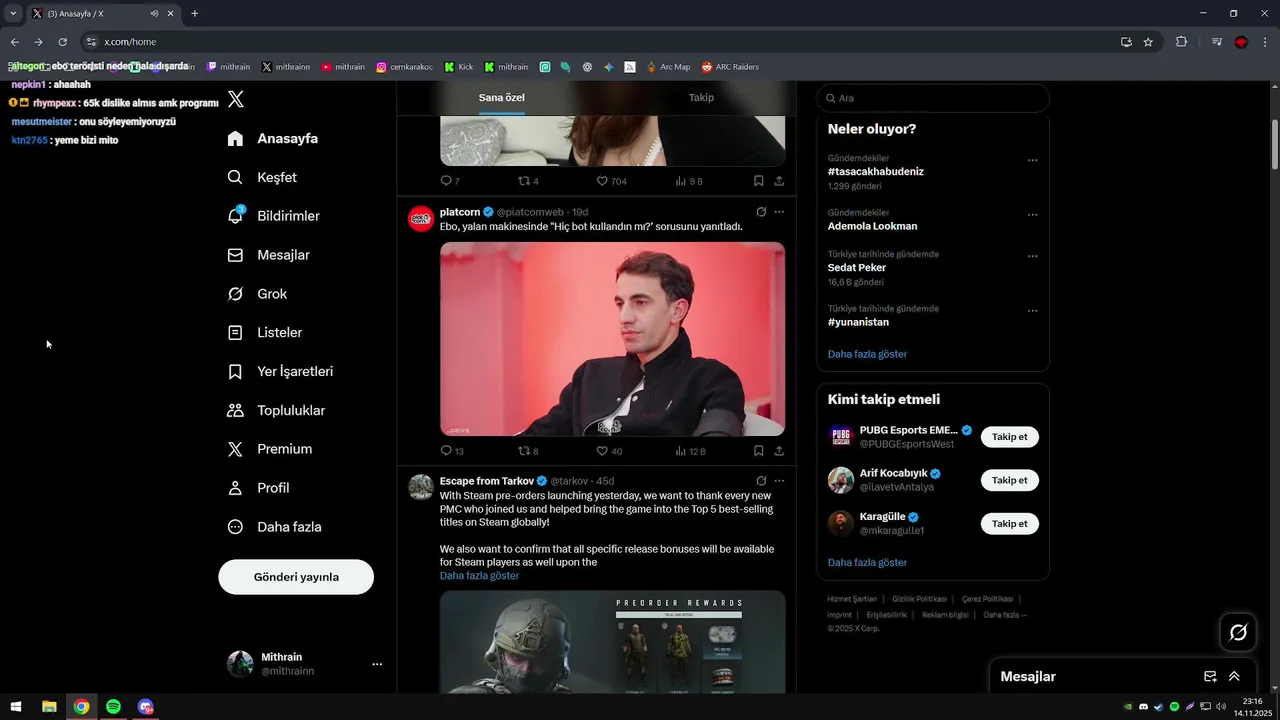
Task: Open Premium in the sidebar
Action: coord(270,449)
